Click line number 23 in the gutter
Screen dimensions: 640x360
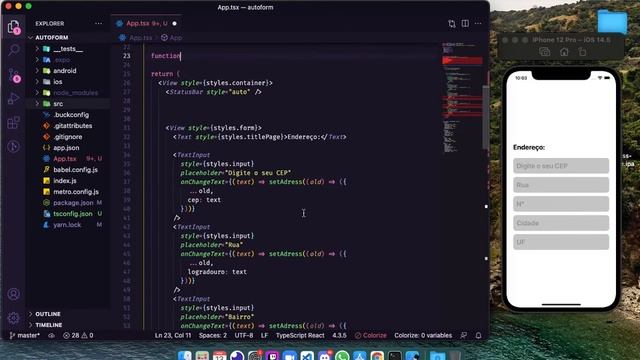click(127, 56)
